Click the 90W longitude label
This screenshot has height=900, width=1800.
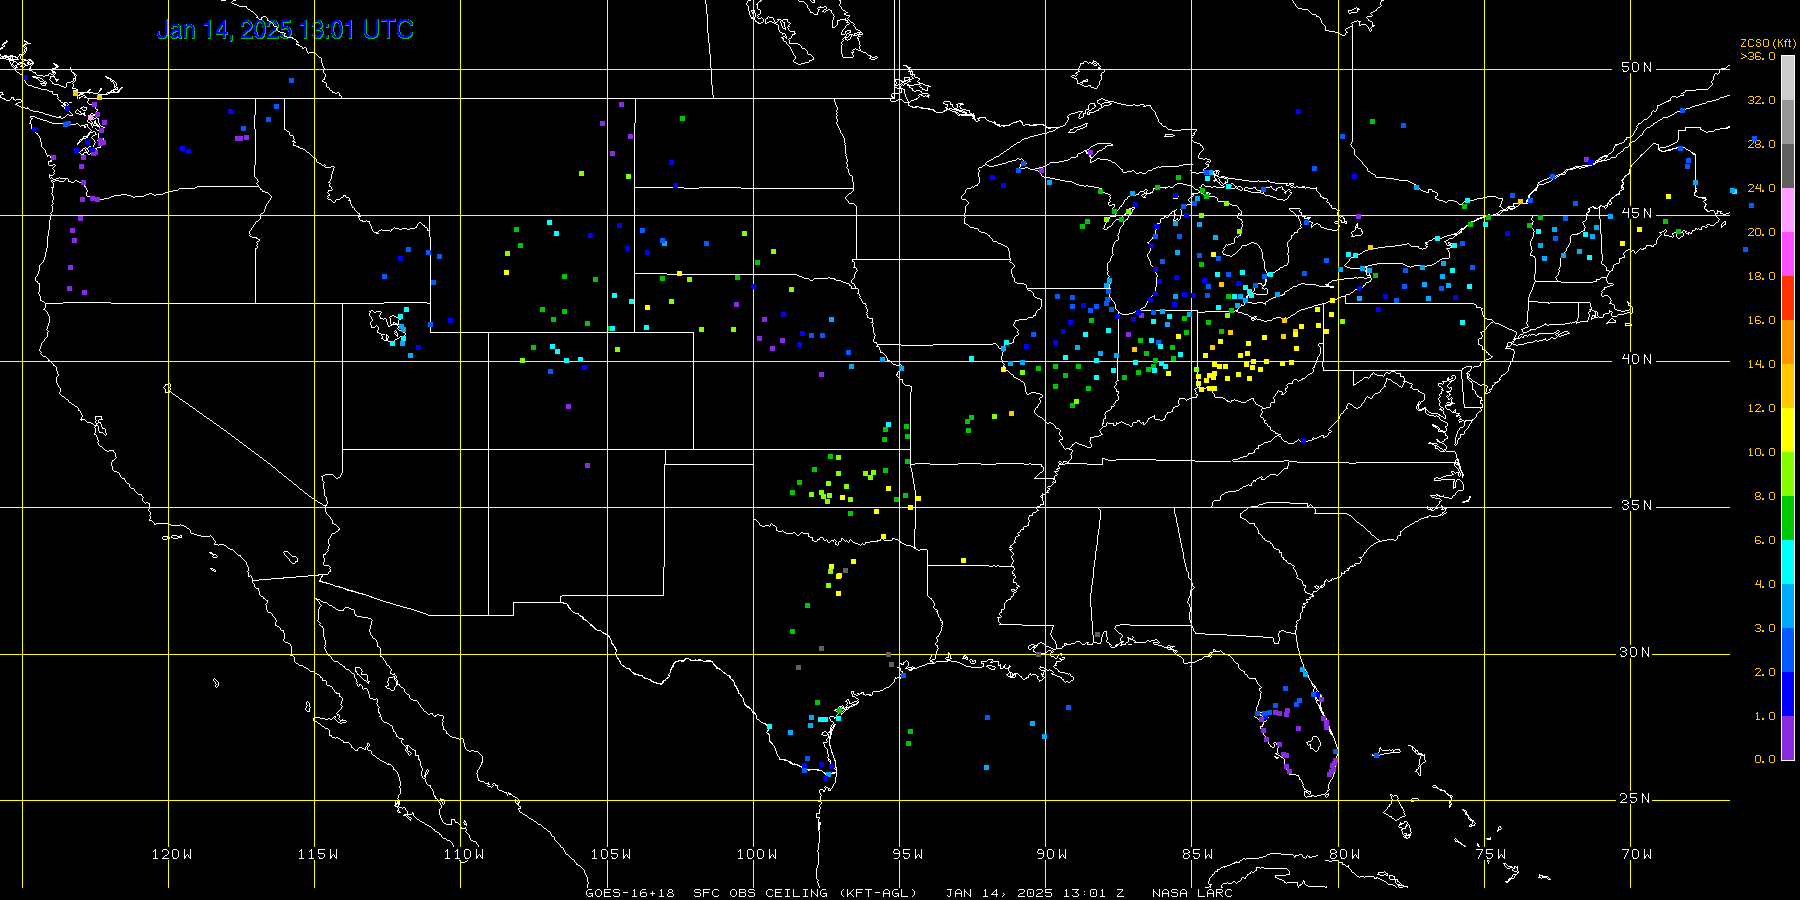tap(1052, 854)
